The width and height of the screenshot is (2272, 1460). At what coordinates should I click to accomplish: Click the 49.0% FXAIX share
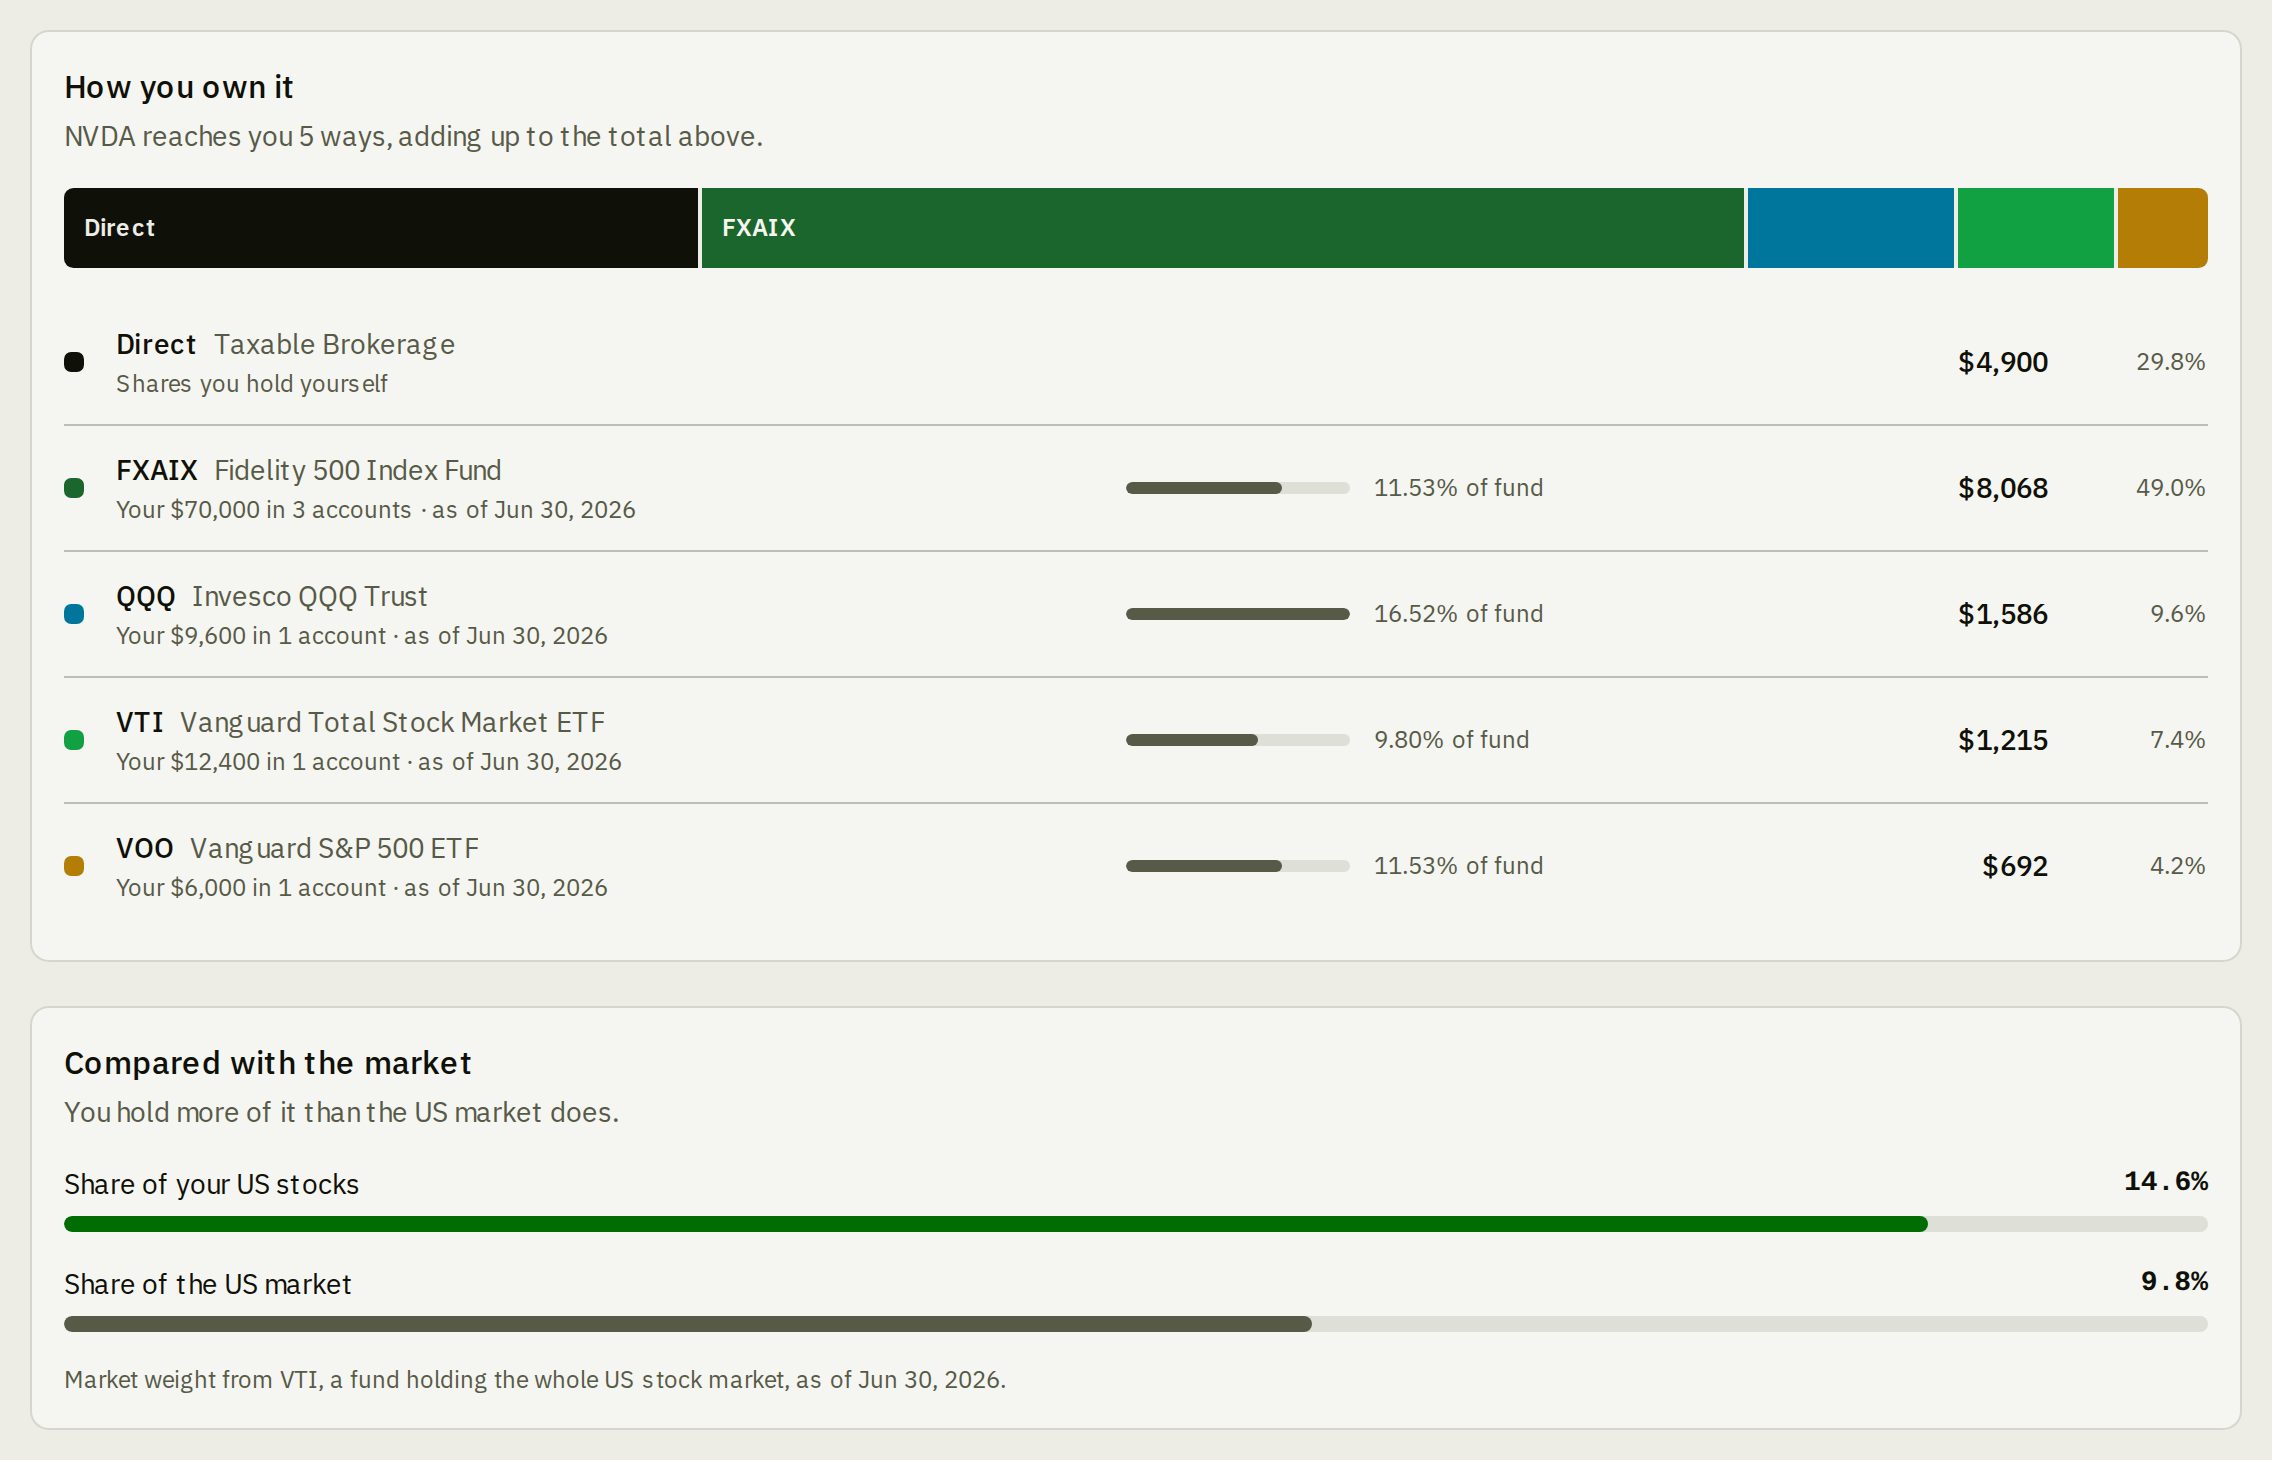(2171, 488)
